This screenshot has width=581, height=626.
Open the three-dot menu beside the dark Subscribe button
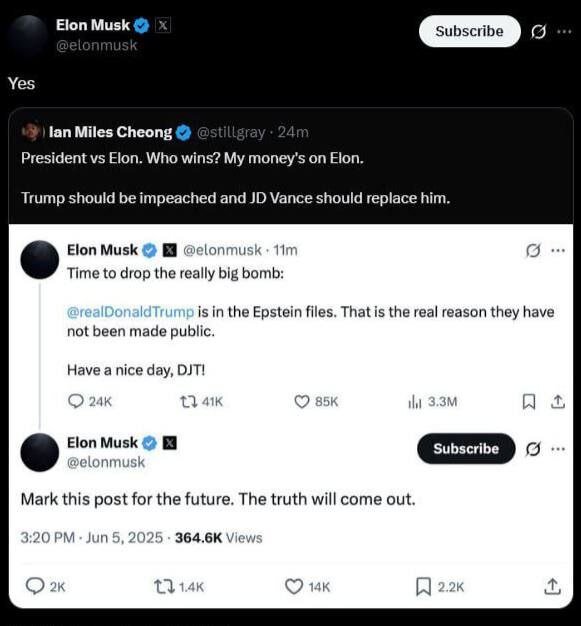pyautogui.click(x=558, y=449)
